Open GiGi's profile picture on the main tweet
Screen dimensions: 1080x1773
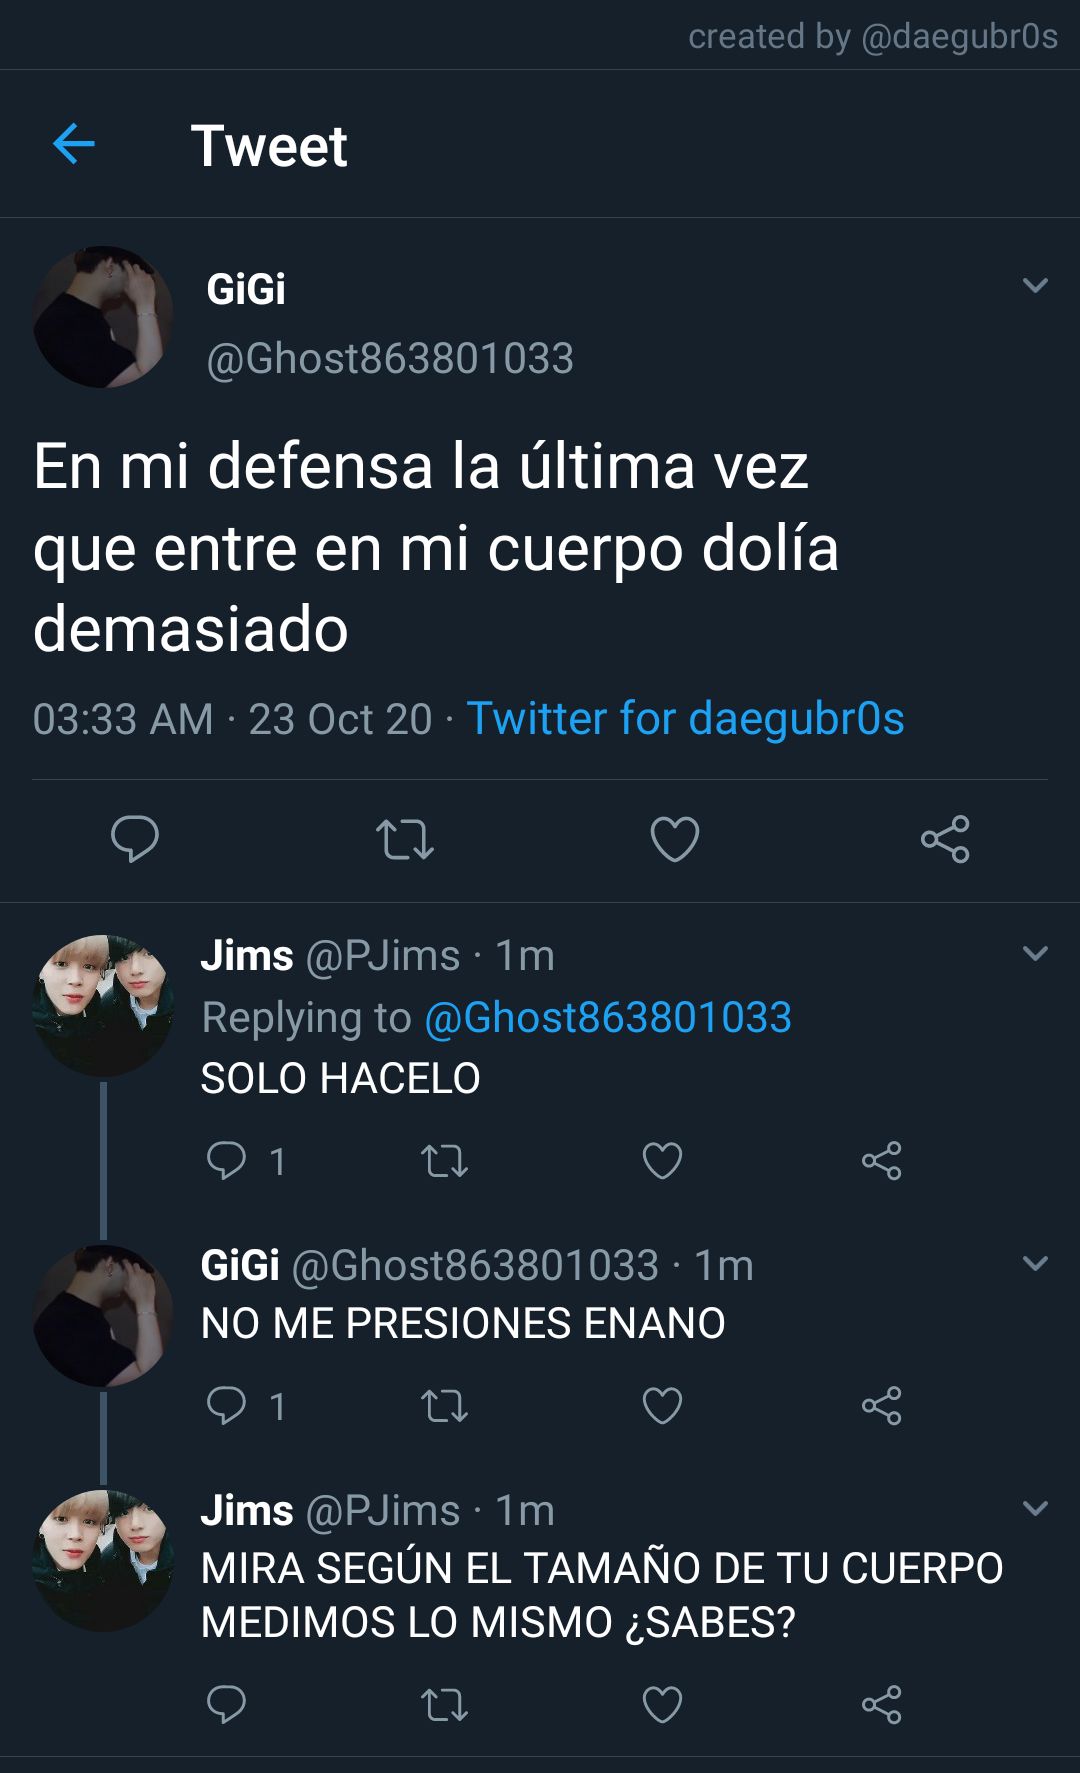[x=103, y=316]
